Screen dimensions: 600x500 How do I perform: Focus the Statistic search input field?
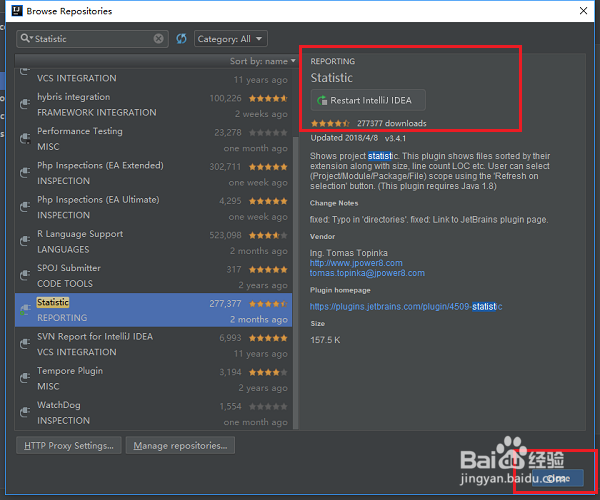click(93, 39)
